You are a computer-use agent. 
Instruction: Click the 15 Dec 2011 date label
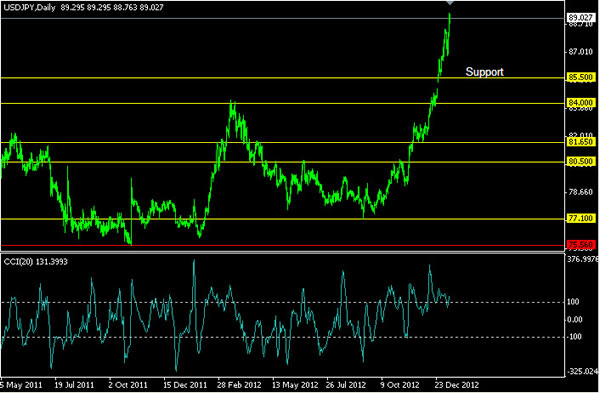185,385
